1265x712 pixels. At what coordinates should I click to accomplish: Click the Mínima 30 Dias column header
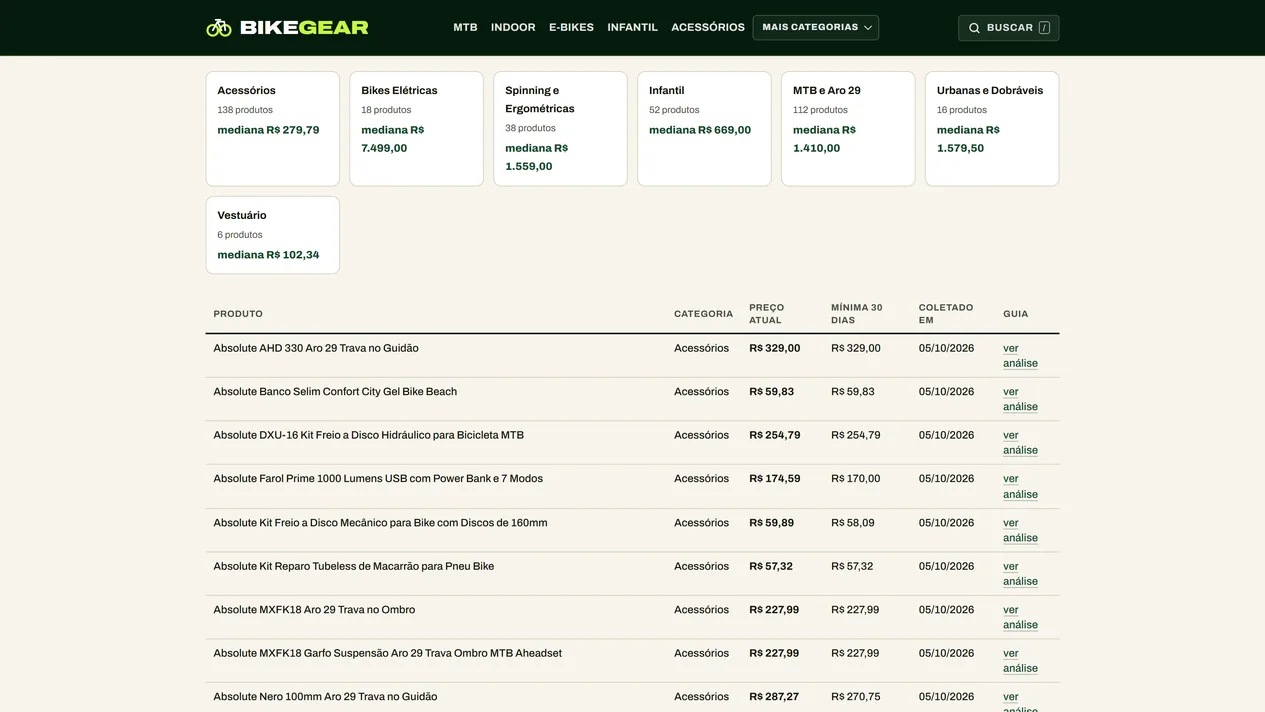pos(857,314)
